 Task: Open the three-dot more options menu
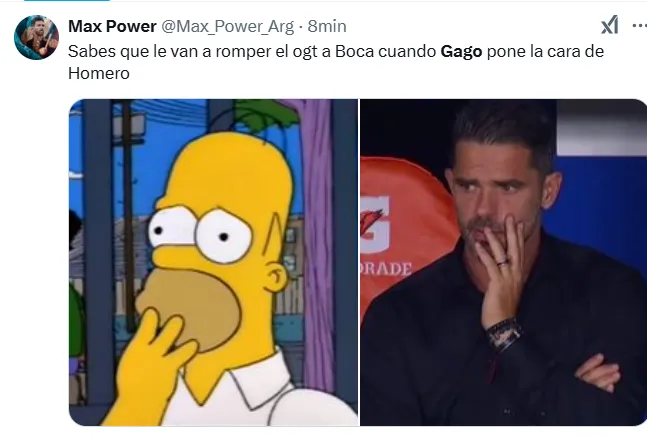pyautogui.click(x=640, y=26)
